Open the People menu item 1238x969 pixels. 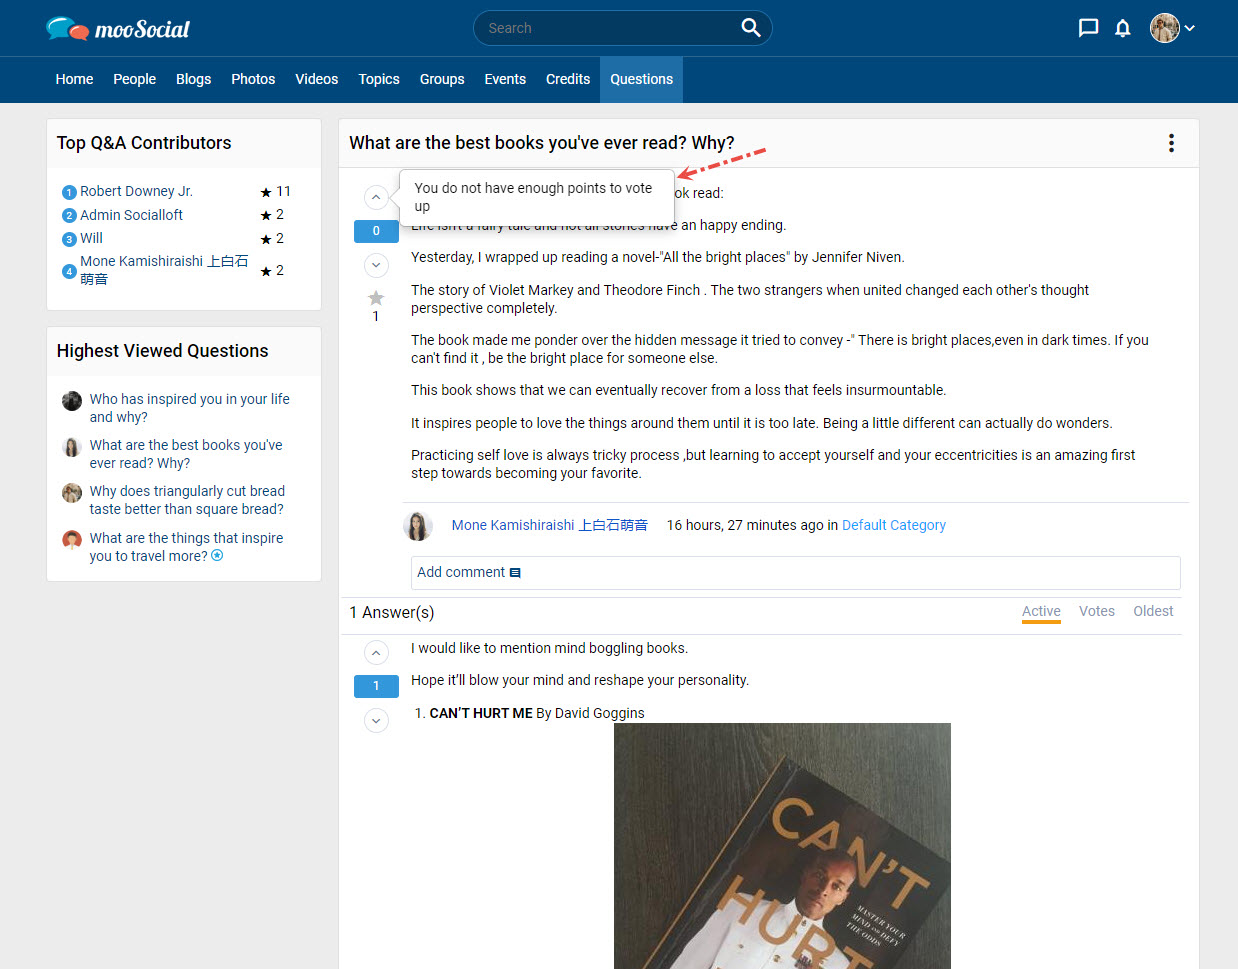pos(134,79)
